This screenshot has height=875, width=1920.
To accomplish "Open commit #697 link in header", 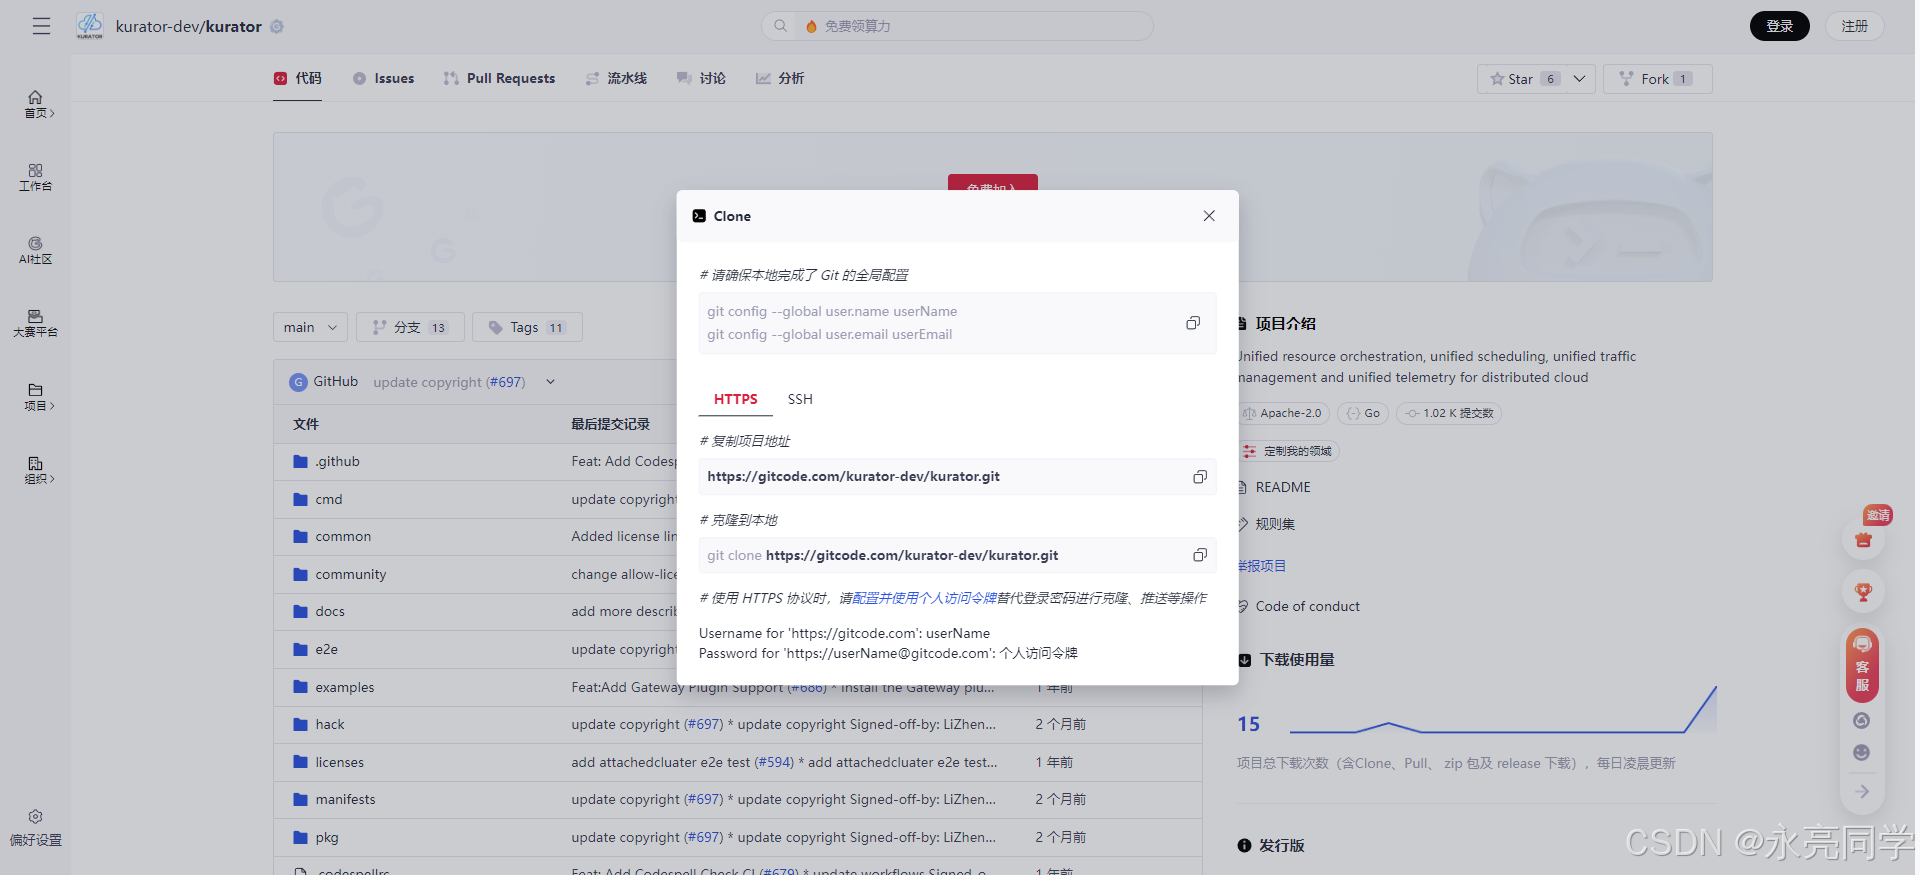I will pyautogui.click(x=506, y=382).
